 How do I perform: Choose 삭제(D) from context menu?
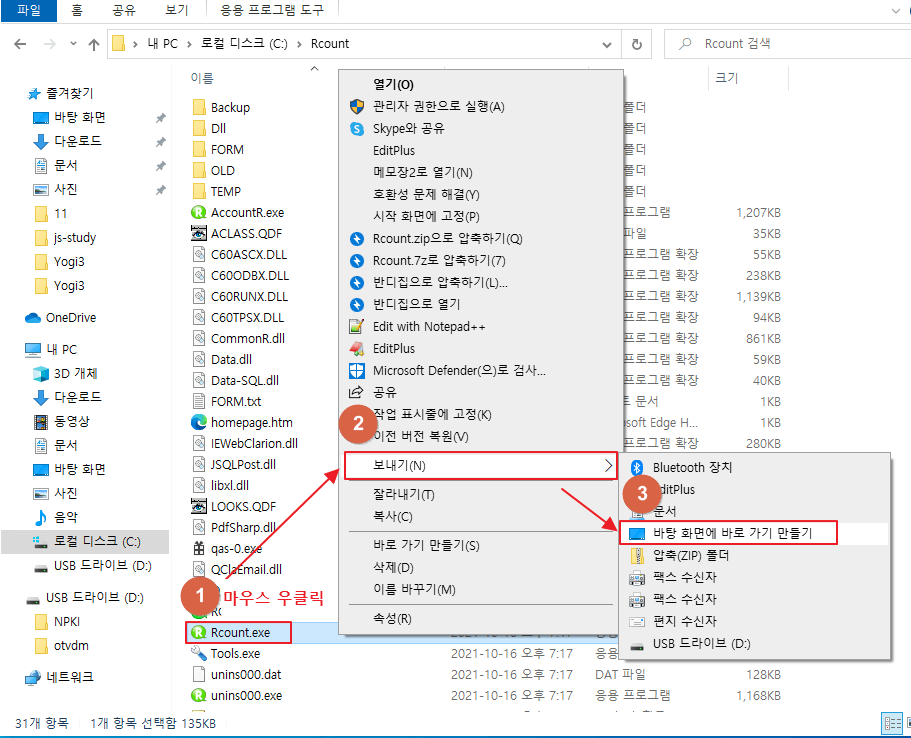click(393, 568)
